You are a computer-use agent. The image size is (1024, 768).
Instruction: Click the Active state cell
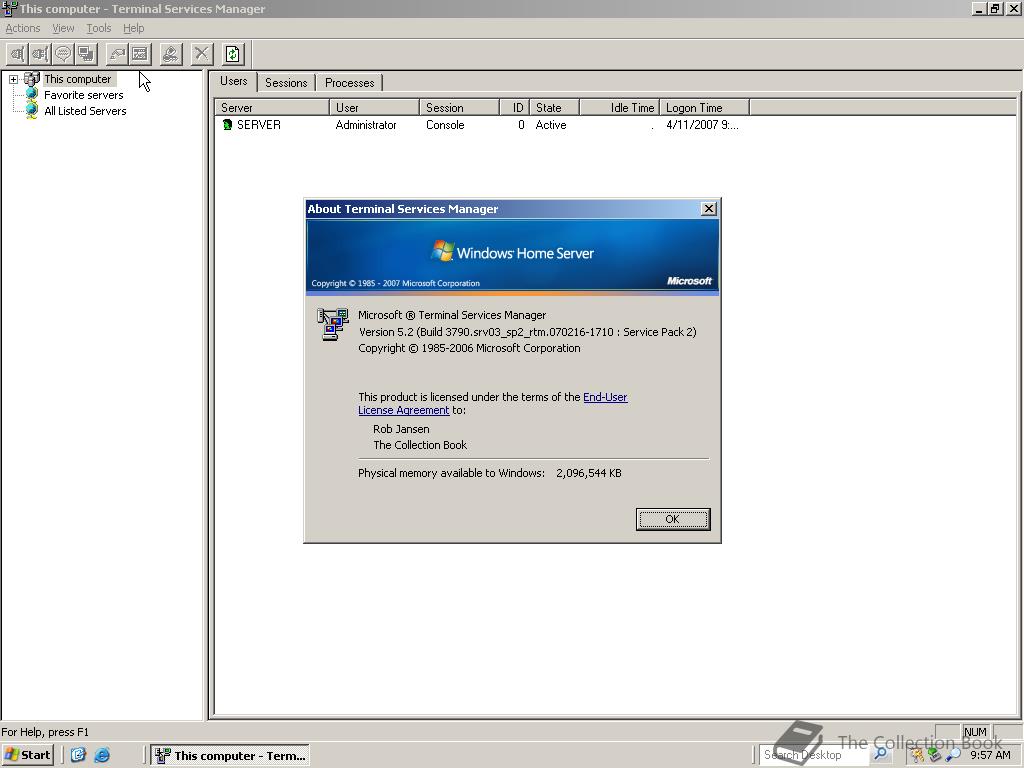click(551, 125)
